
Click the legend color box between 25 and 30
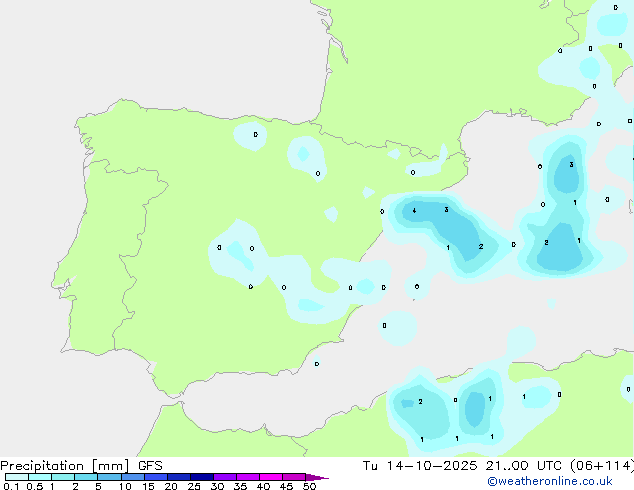[x=202, y=477]
